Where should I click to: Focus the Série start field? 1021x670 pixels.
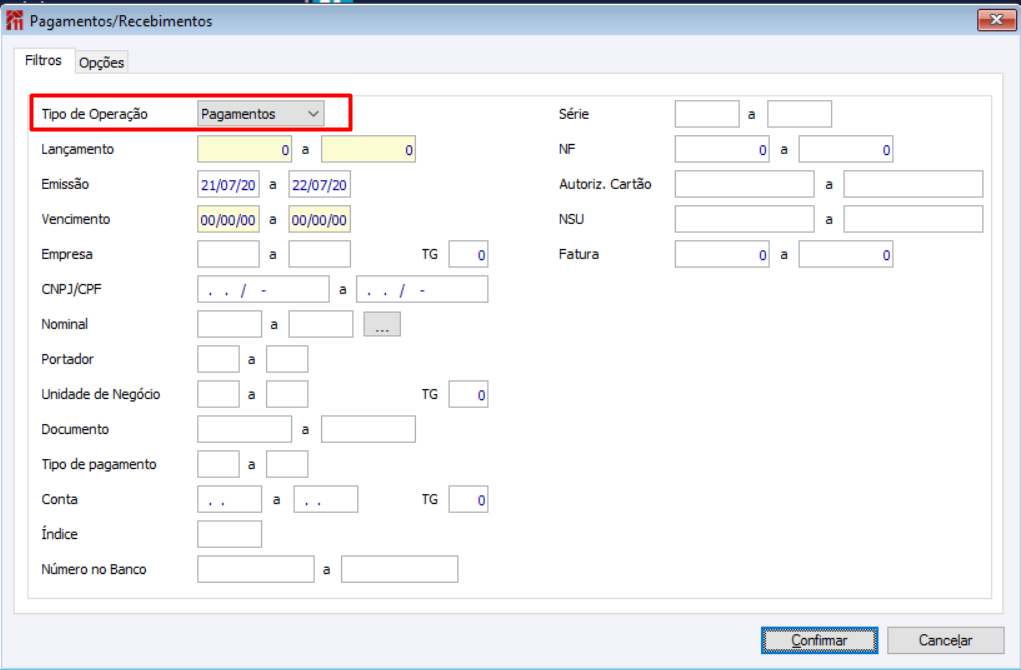(x=706, y=114)
